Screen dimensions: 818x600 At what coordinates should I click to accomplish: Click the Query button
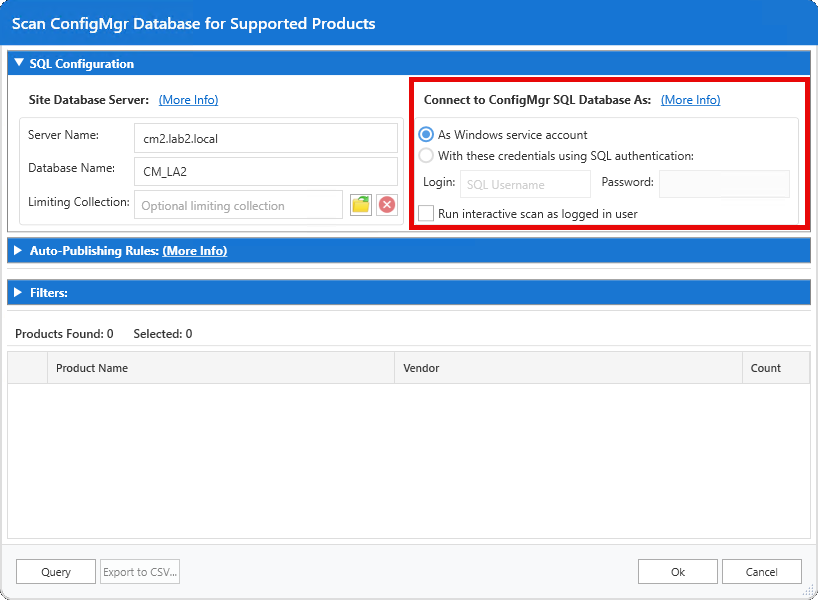coord(55,571)
